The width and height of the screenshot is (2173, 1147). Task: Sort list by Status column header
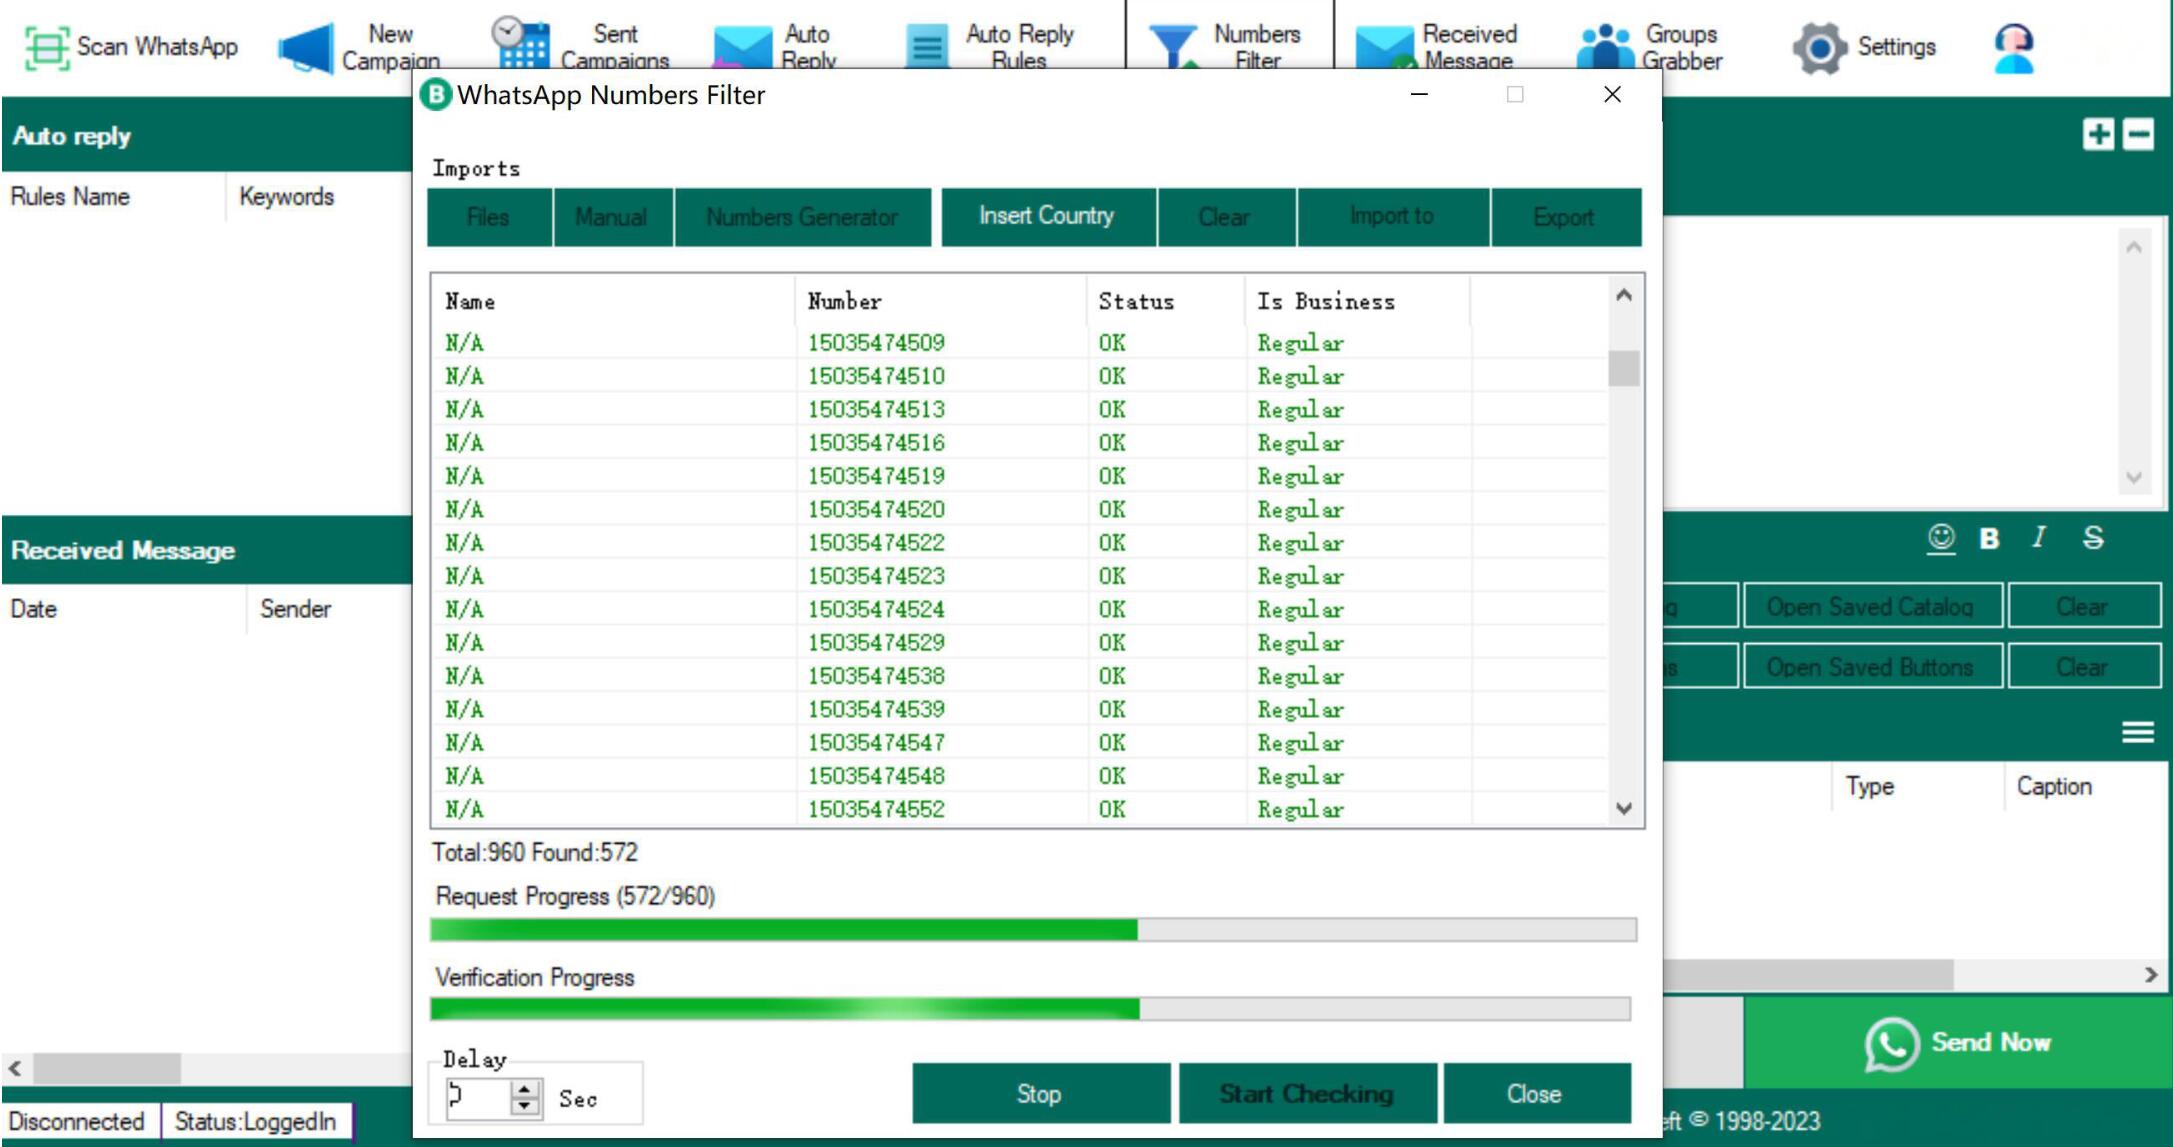pos(1166,301)
